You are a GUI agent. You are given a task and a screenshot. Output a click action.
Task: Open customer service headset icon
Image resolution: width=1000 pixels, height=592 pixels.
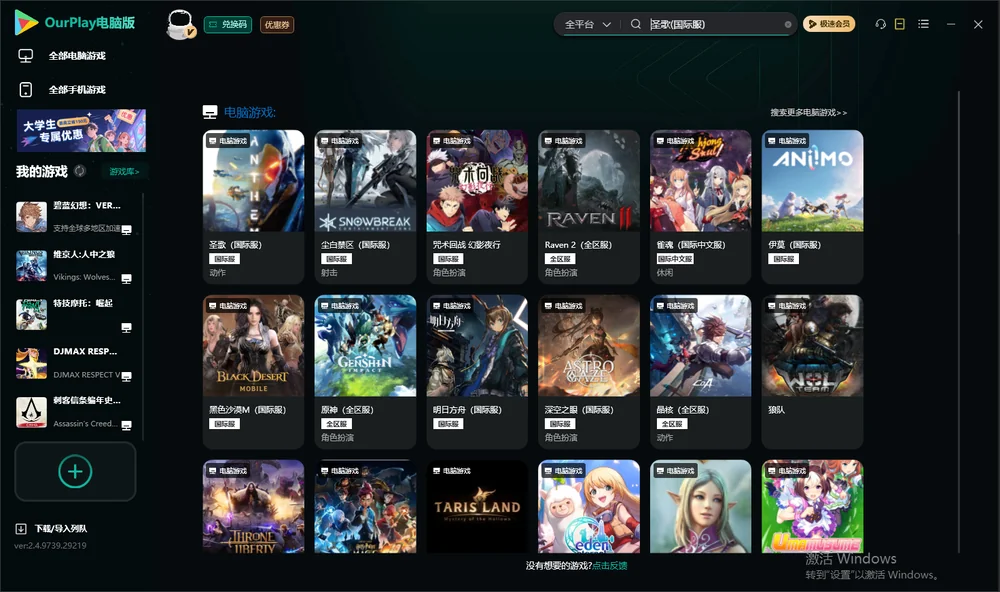(880, 24)
